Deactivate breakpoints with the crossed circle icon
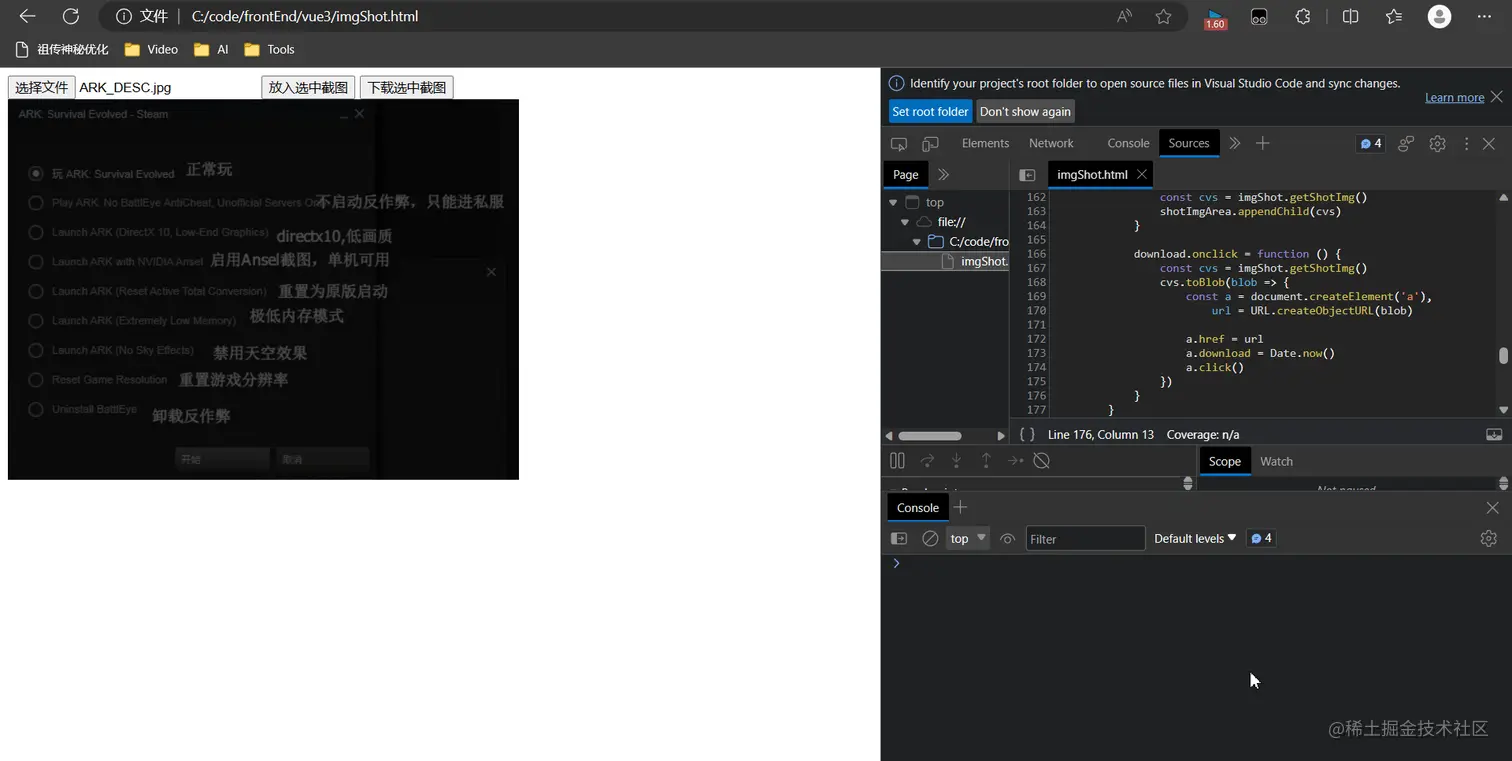 point(1041,461)
